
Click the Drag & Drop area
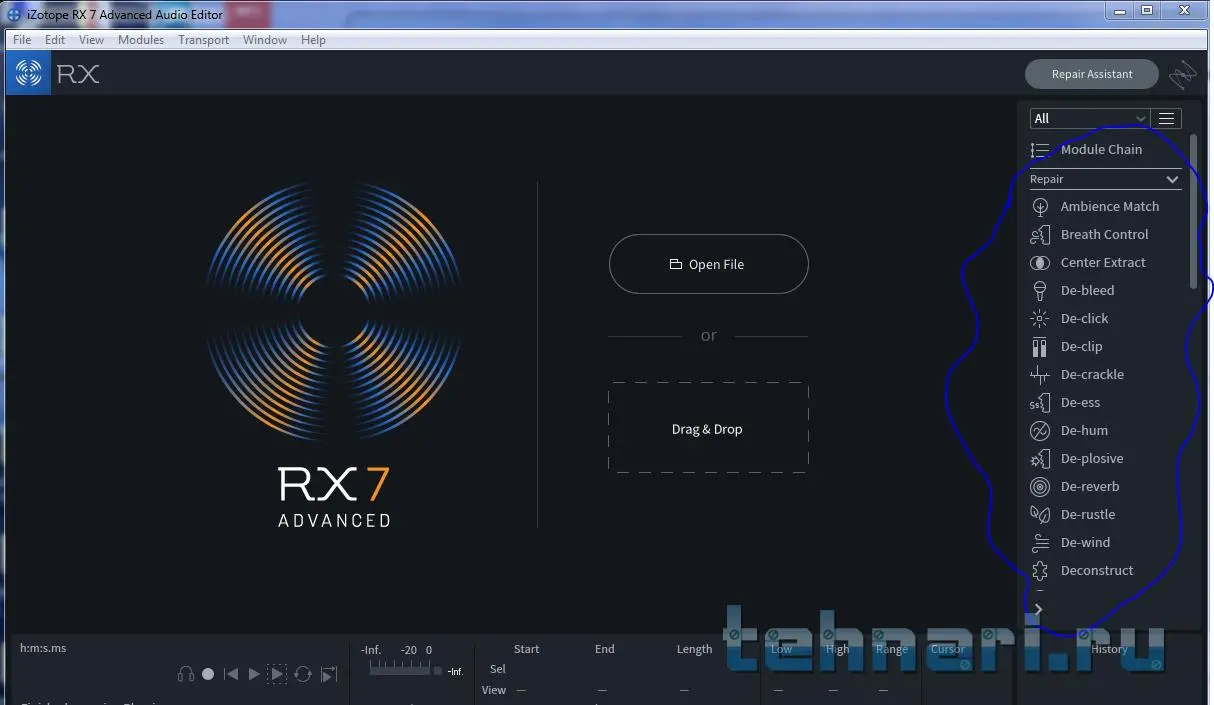coord(708,428)
